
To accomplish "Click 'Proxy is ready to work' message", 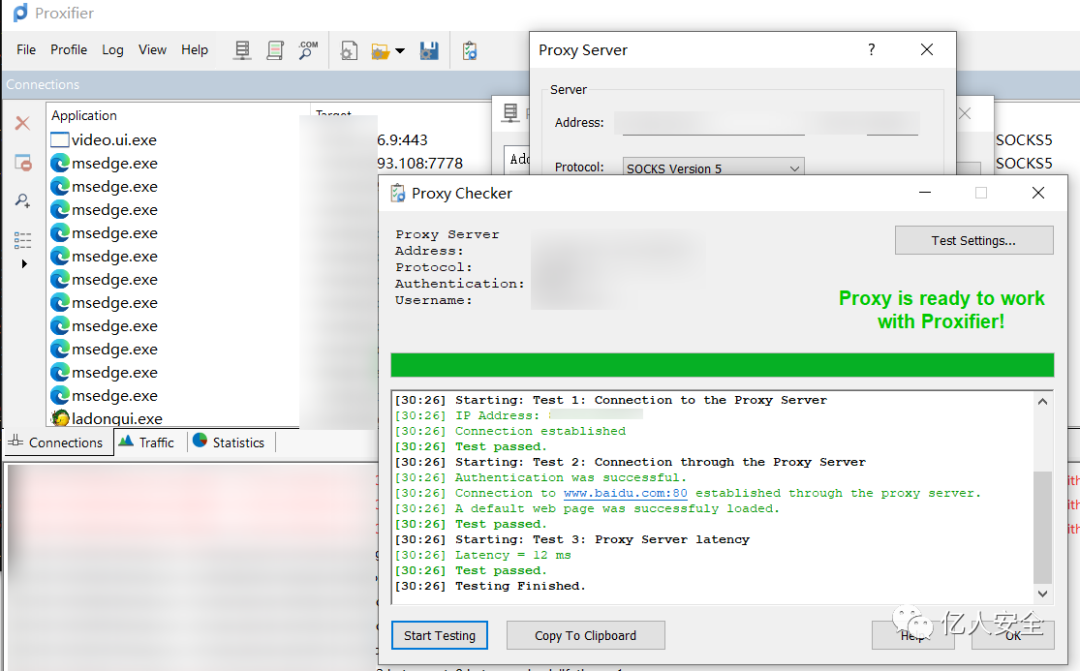I will 941,309.
